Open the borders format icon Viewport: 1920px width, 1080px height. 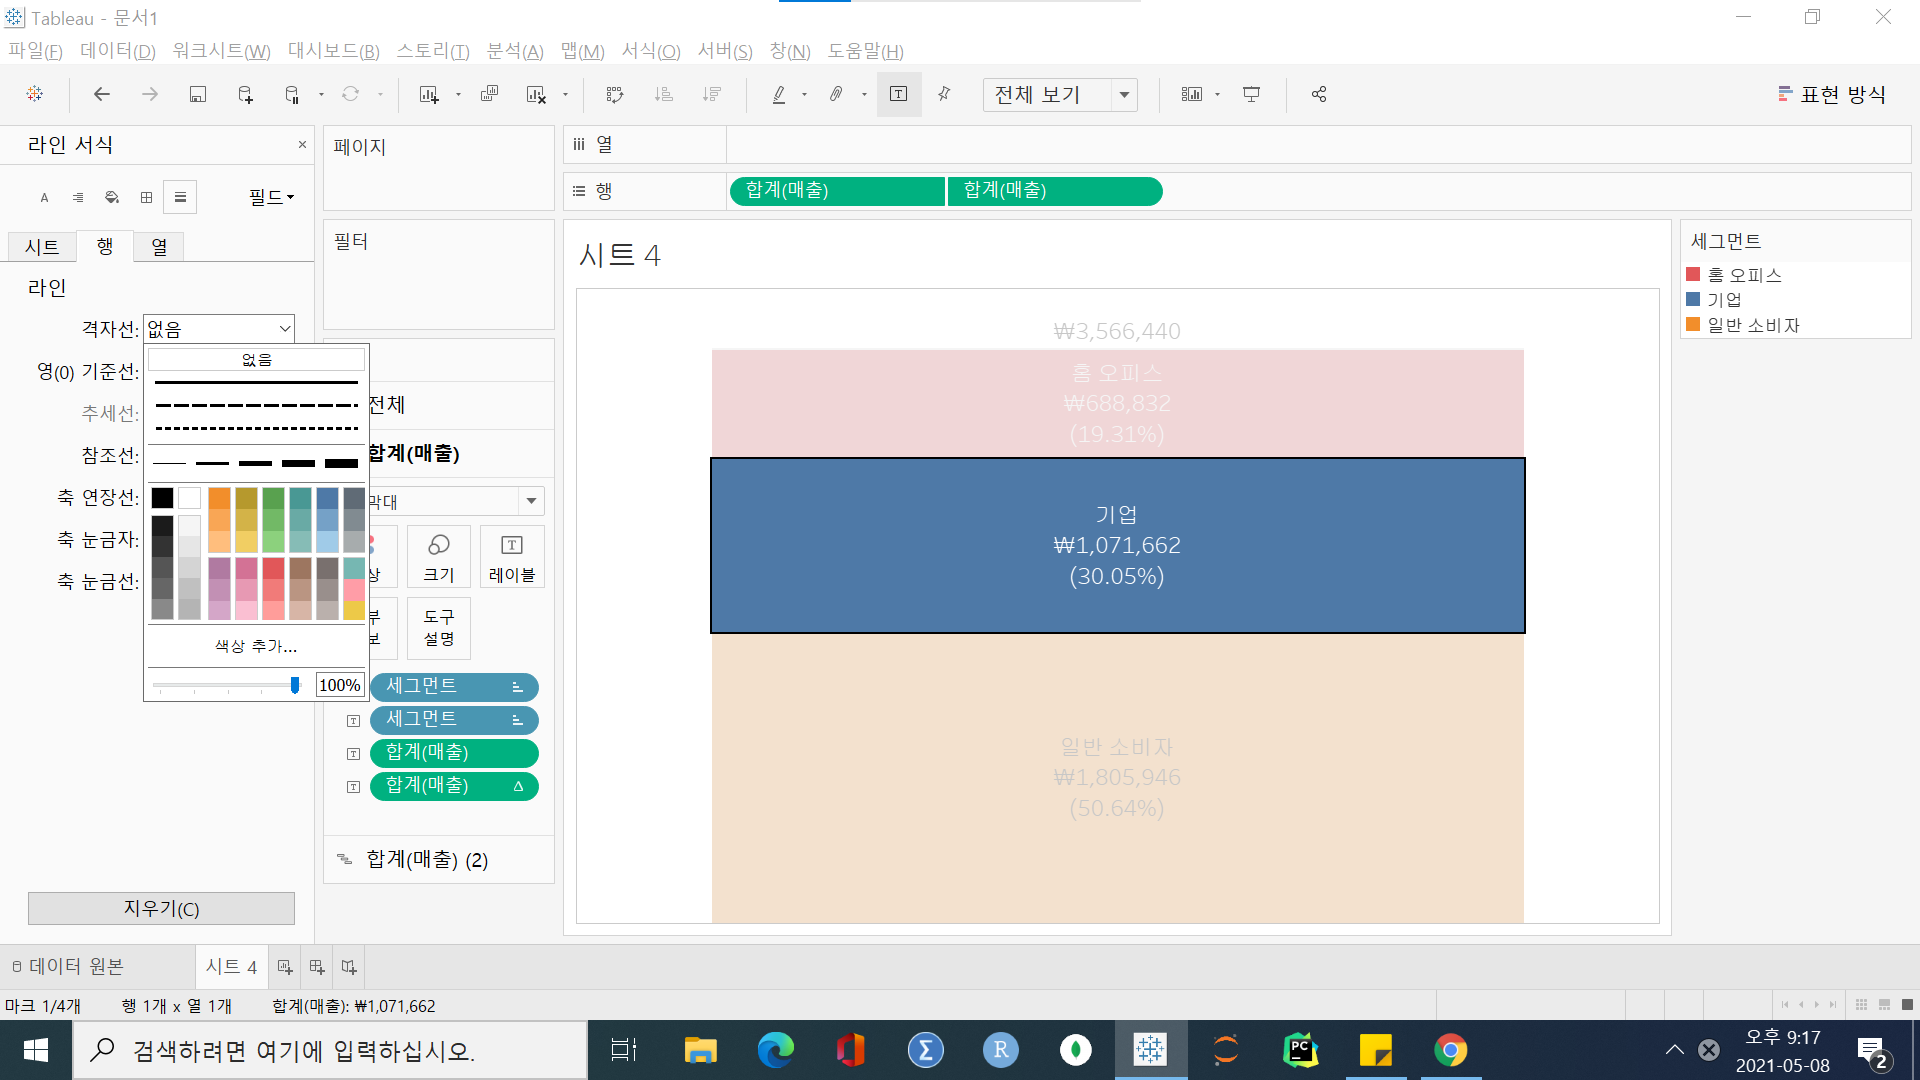point(146,197)
